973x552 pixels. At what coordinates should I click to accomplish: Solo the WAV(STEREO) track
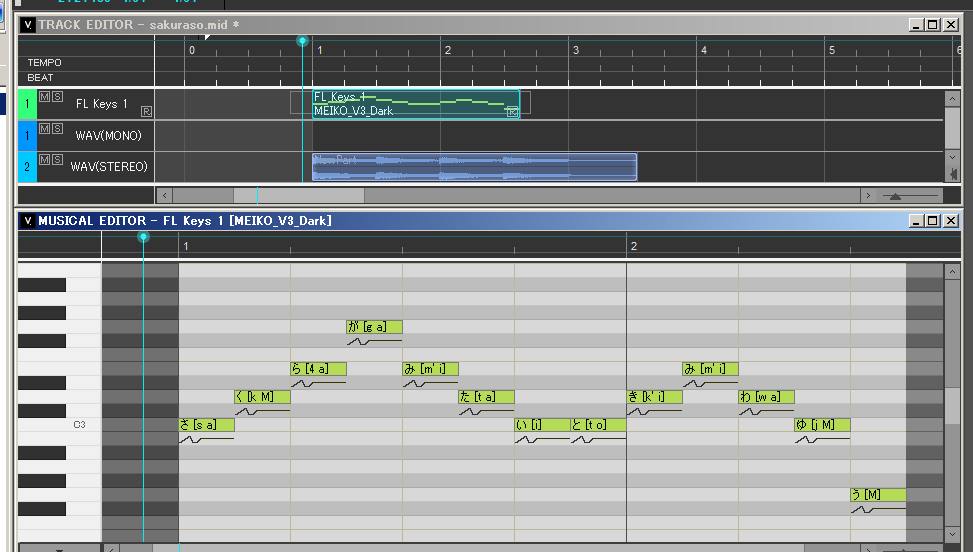click(x=57, y=159)
